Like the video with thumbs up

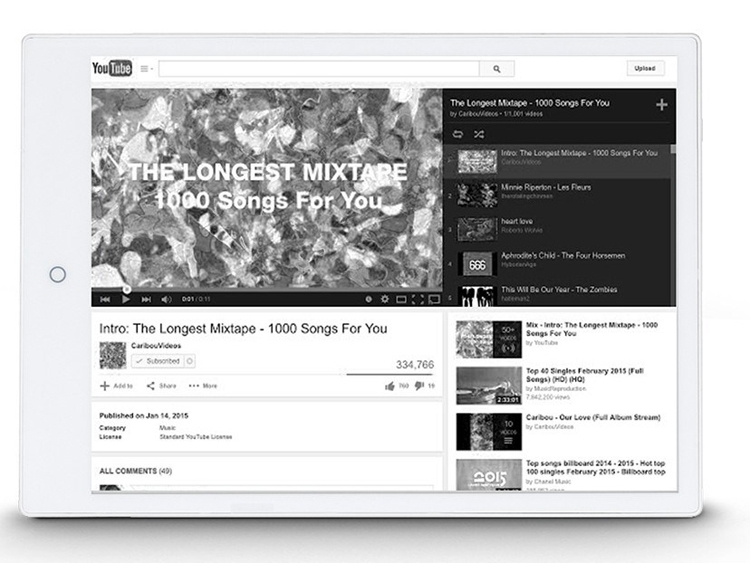(390, 386)
